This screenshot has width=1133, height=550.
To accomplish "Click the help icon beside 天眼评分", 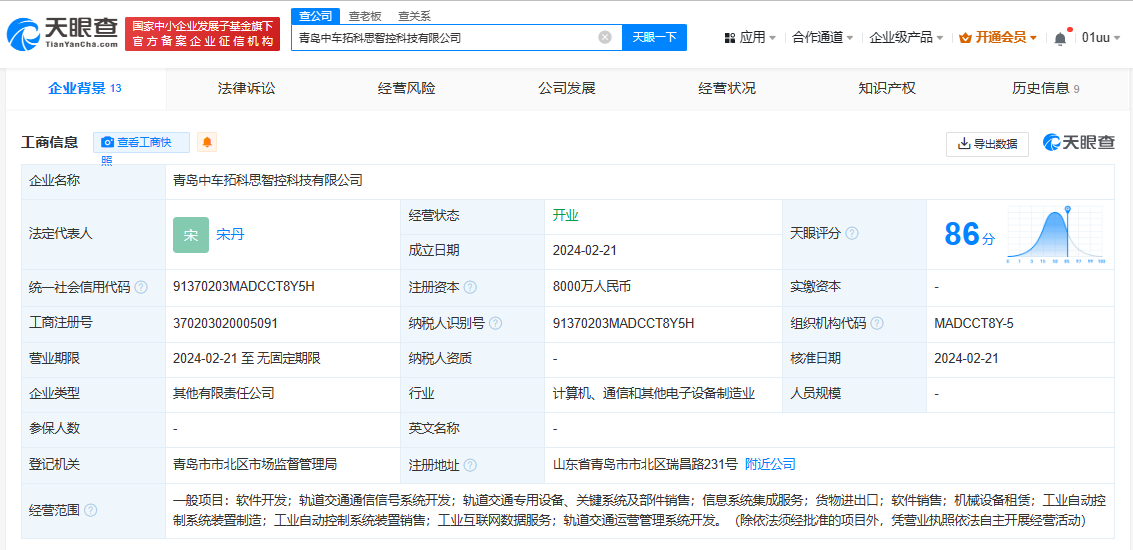I will point(852,233).
